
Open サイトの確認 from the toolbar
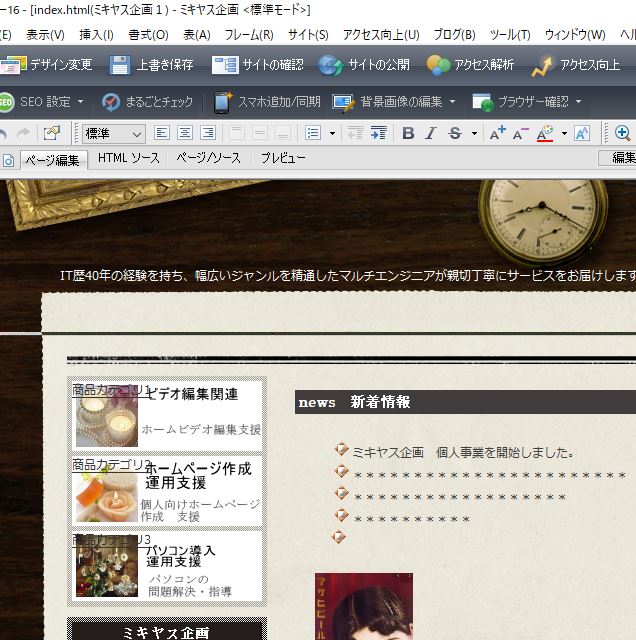pos(258,66)
